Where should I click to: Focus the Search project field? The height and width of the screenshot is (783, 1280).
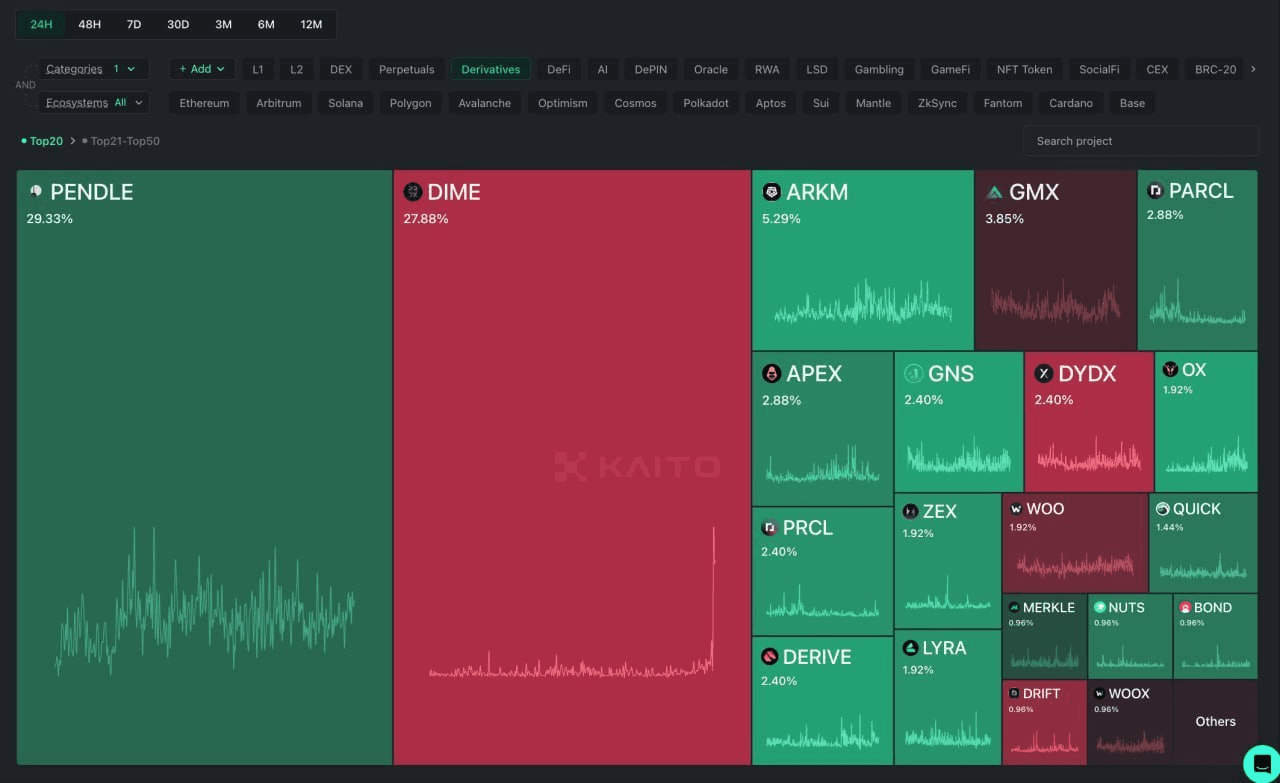(1141, 141)
